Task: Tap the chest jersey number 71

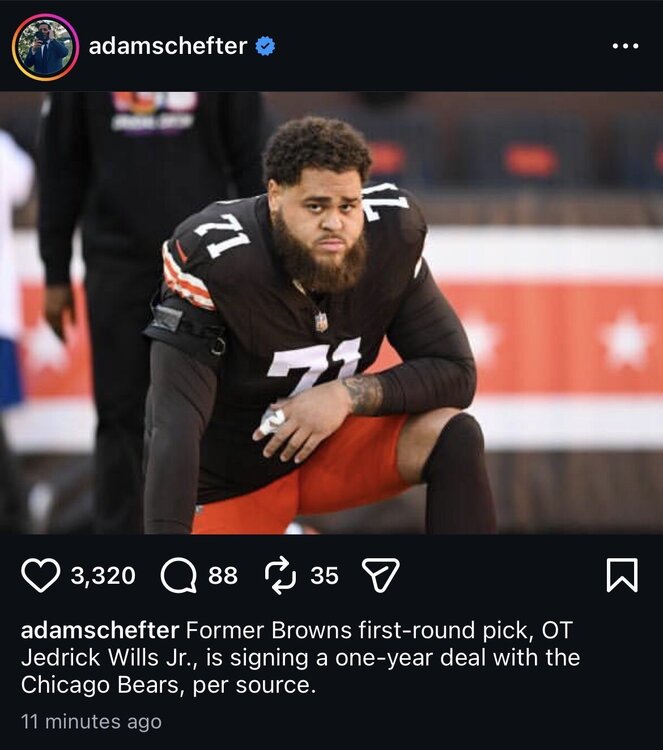Action: [x=314, y=364]
